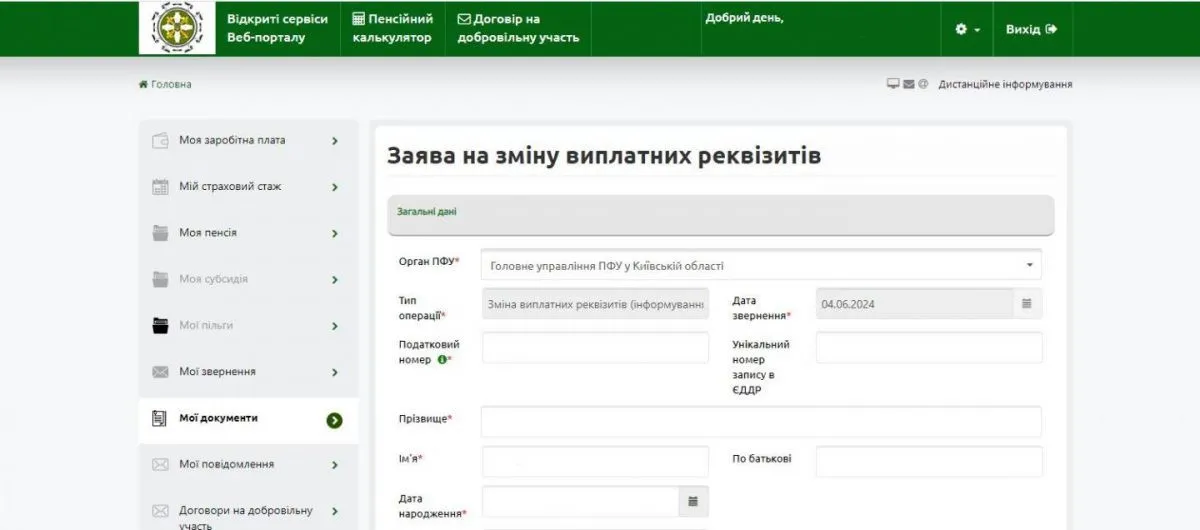Screen dimensions: 1200x530
Task: Click the По батькові input field
Action: tap(929, 462)
